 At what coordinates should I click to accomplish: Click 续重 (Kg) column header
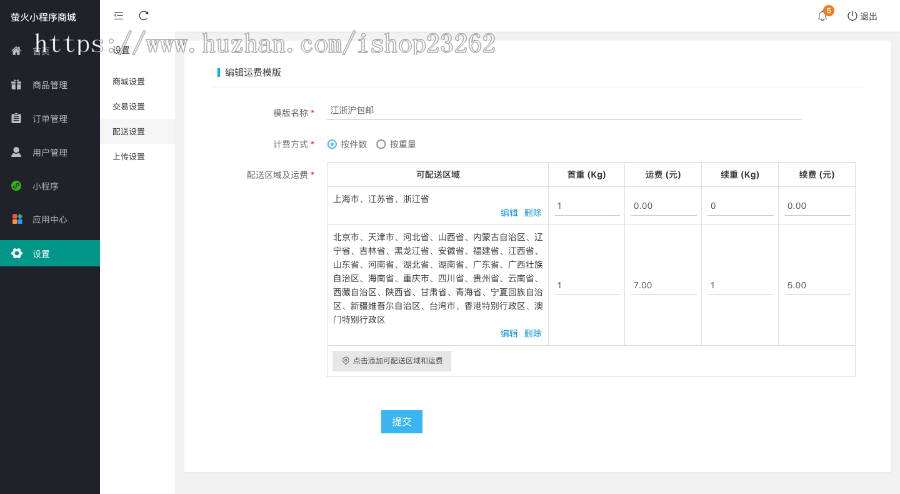(x=740, y=174)
